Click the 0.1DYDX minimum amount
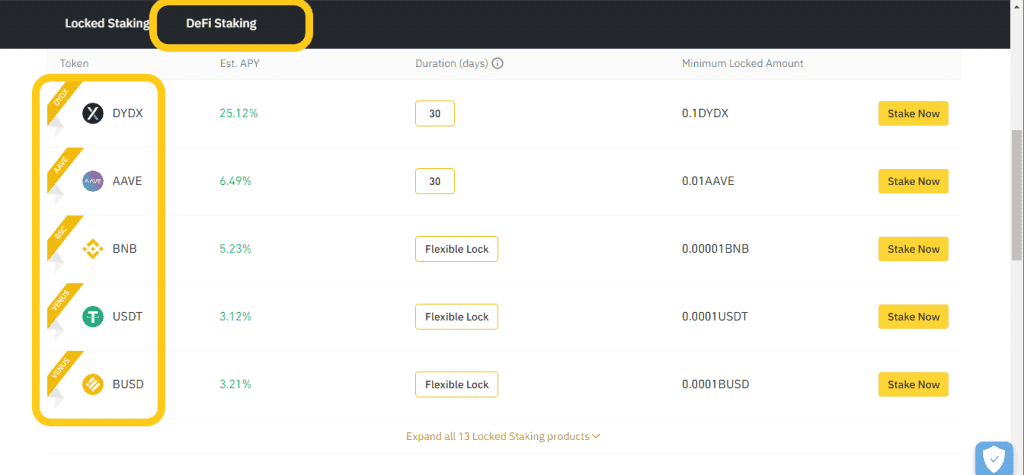 [x=705, y=114]
